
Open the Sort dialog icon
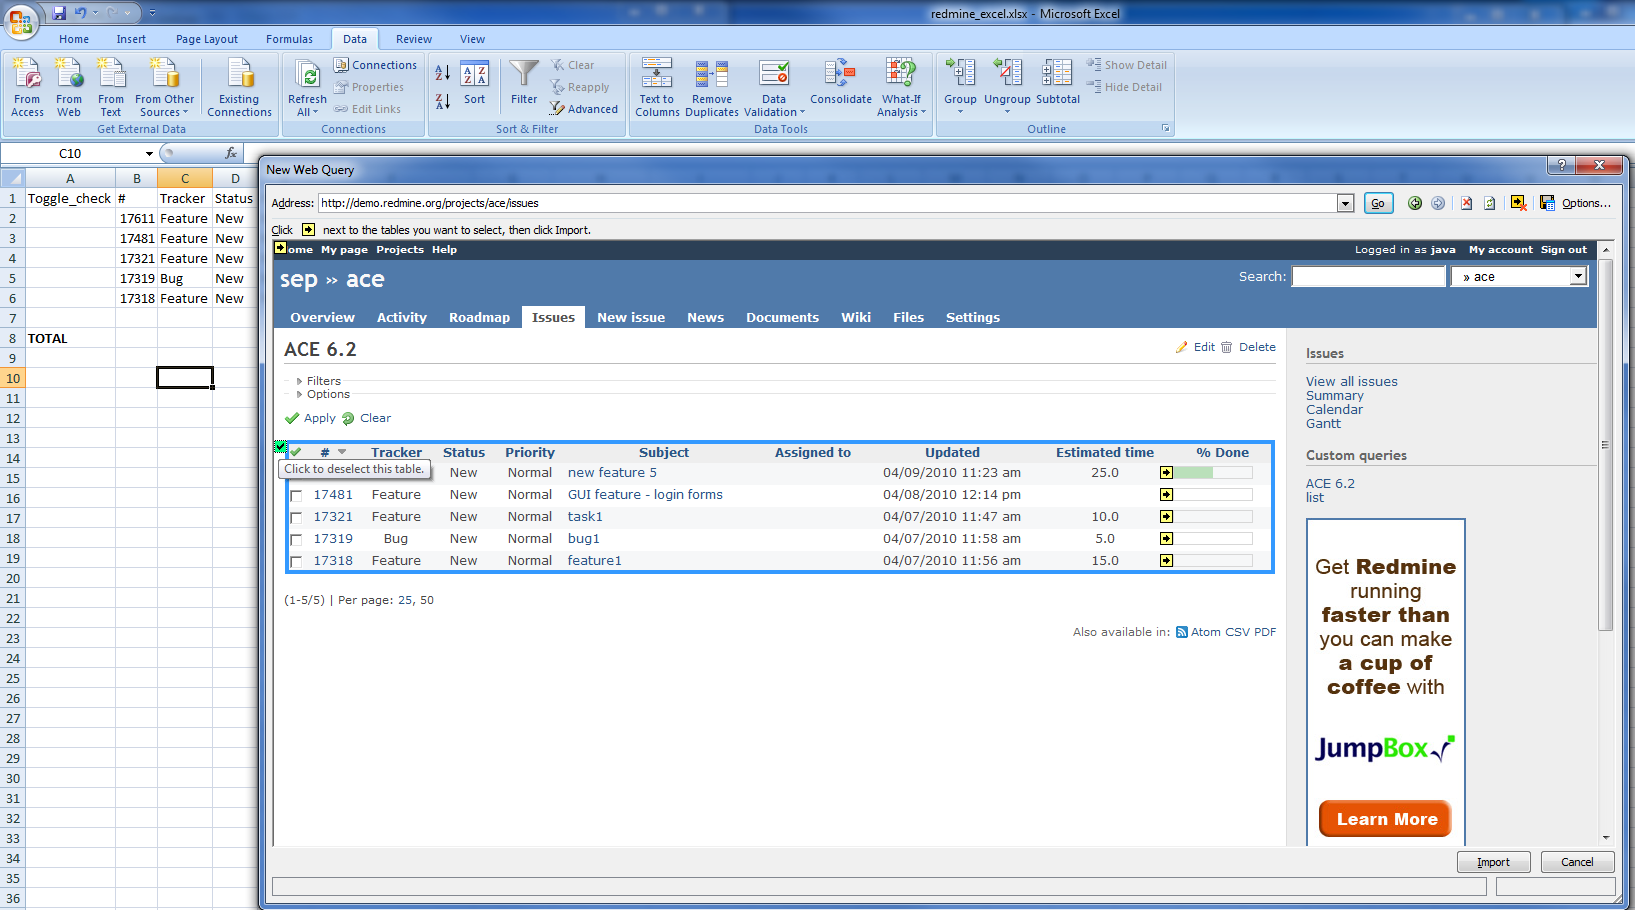(x=474, y=83)
